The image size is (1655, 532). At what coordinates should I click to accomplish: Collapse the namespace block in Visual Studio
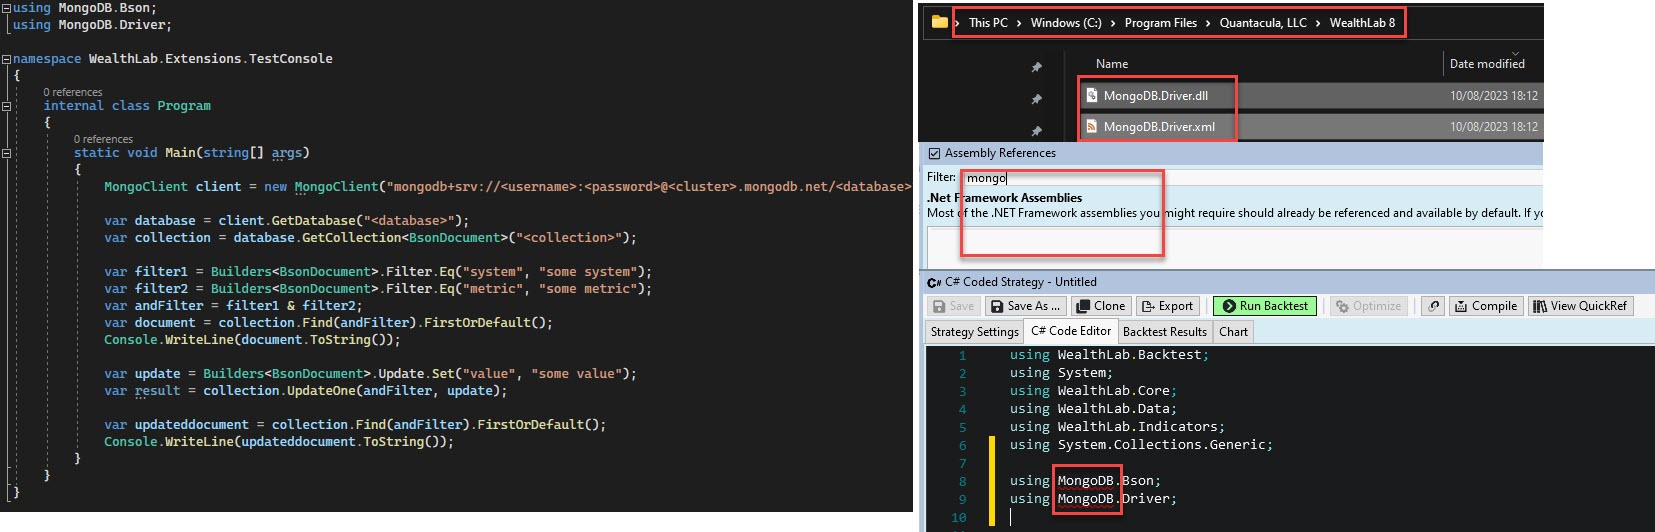pyautogui.click(x=6, y=59)
